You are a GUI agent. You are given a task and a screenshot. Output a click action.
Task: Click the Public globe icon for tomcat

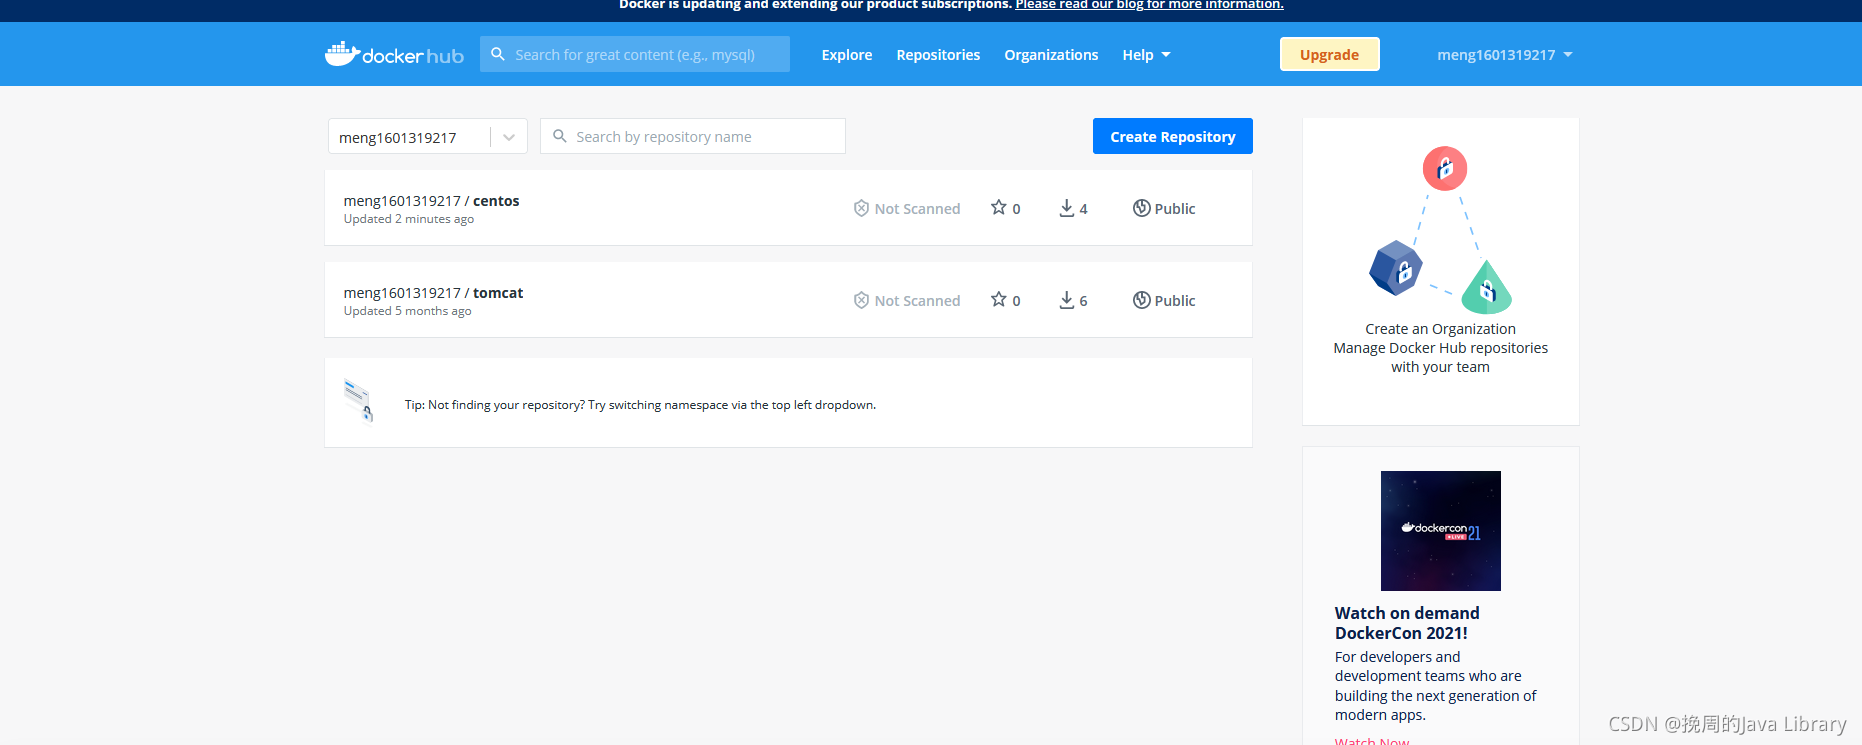[1141, 300]
